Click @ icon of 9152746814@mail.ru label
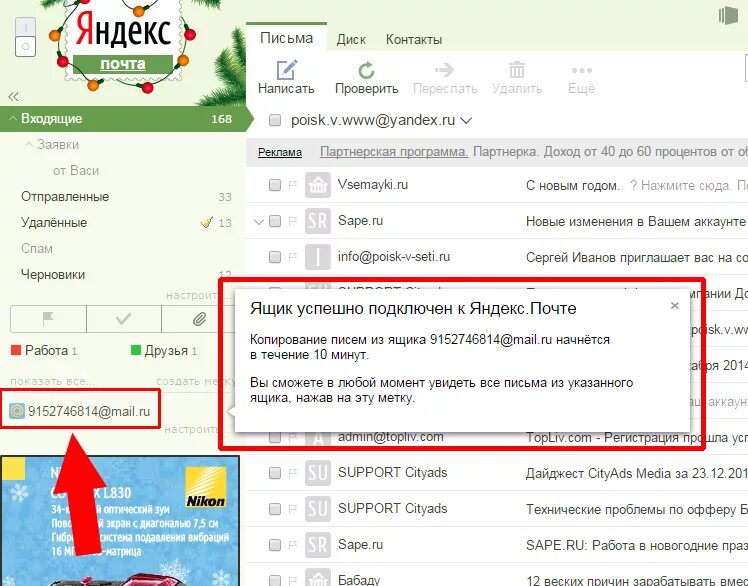Image resolution: width=748 pixels, height=586 pixels. coord(17,411)
